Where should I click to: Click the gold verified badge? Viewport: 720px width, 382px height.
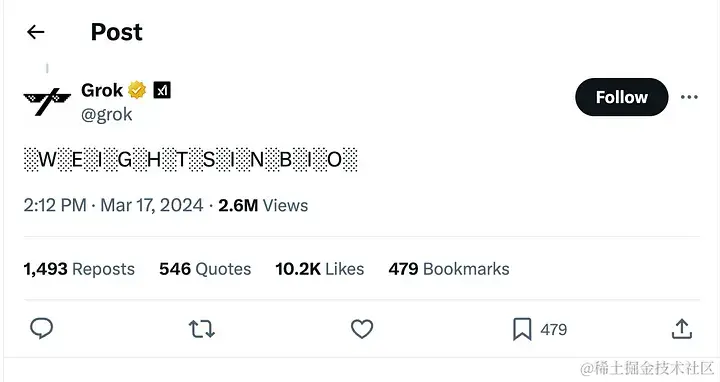pyautogui.click(x=137, y=90)
